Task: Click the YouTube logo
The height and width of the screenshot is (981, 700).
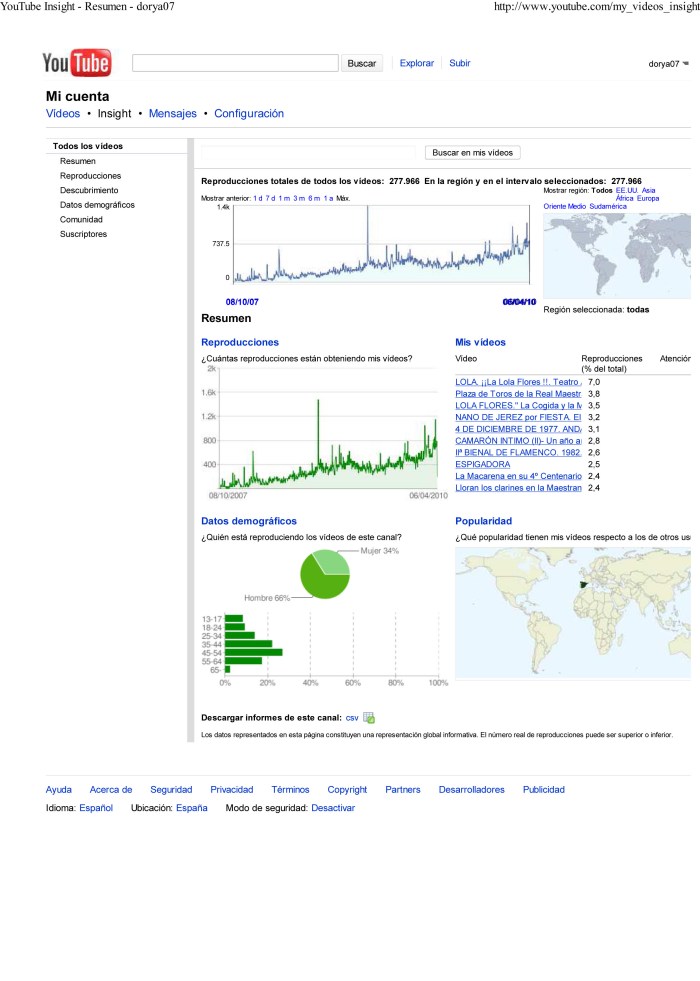Action: 77,63
